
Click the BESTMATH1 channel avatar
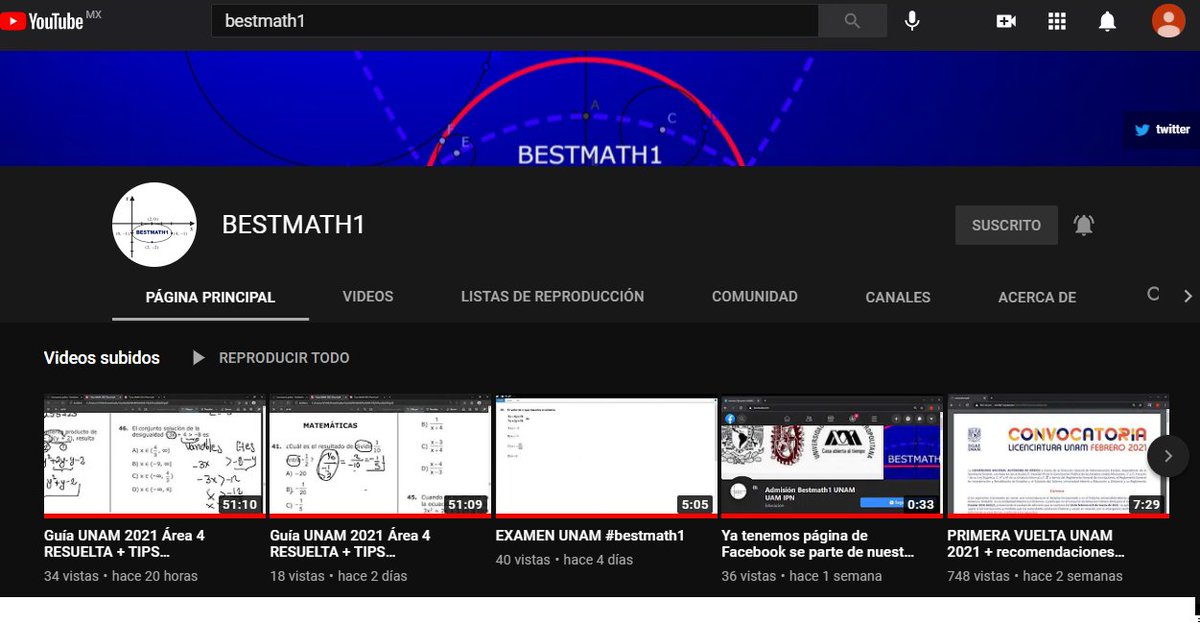(154, 224)
